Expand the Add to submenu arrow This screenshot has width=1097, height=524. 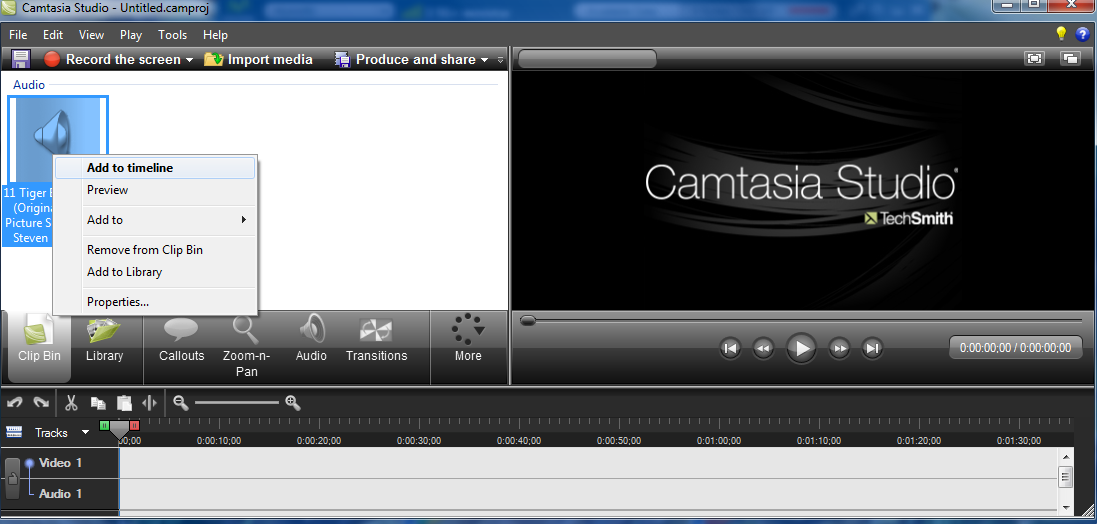(x=243, y=220)
